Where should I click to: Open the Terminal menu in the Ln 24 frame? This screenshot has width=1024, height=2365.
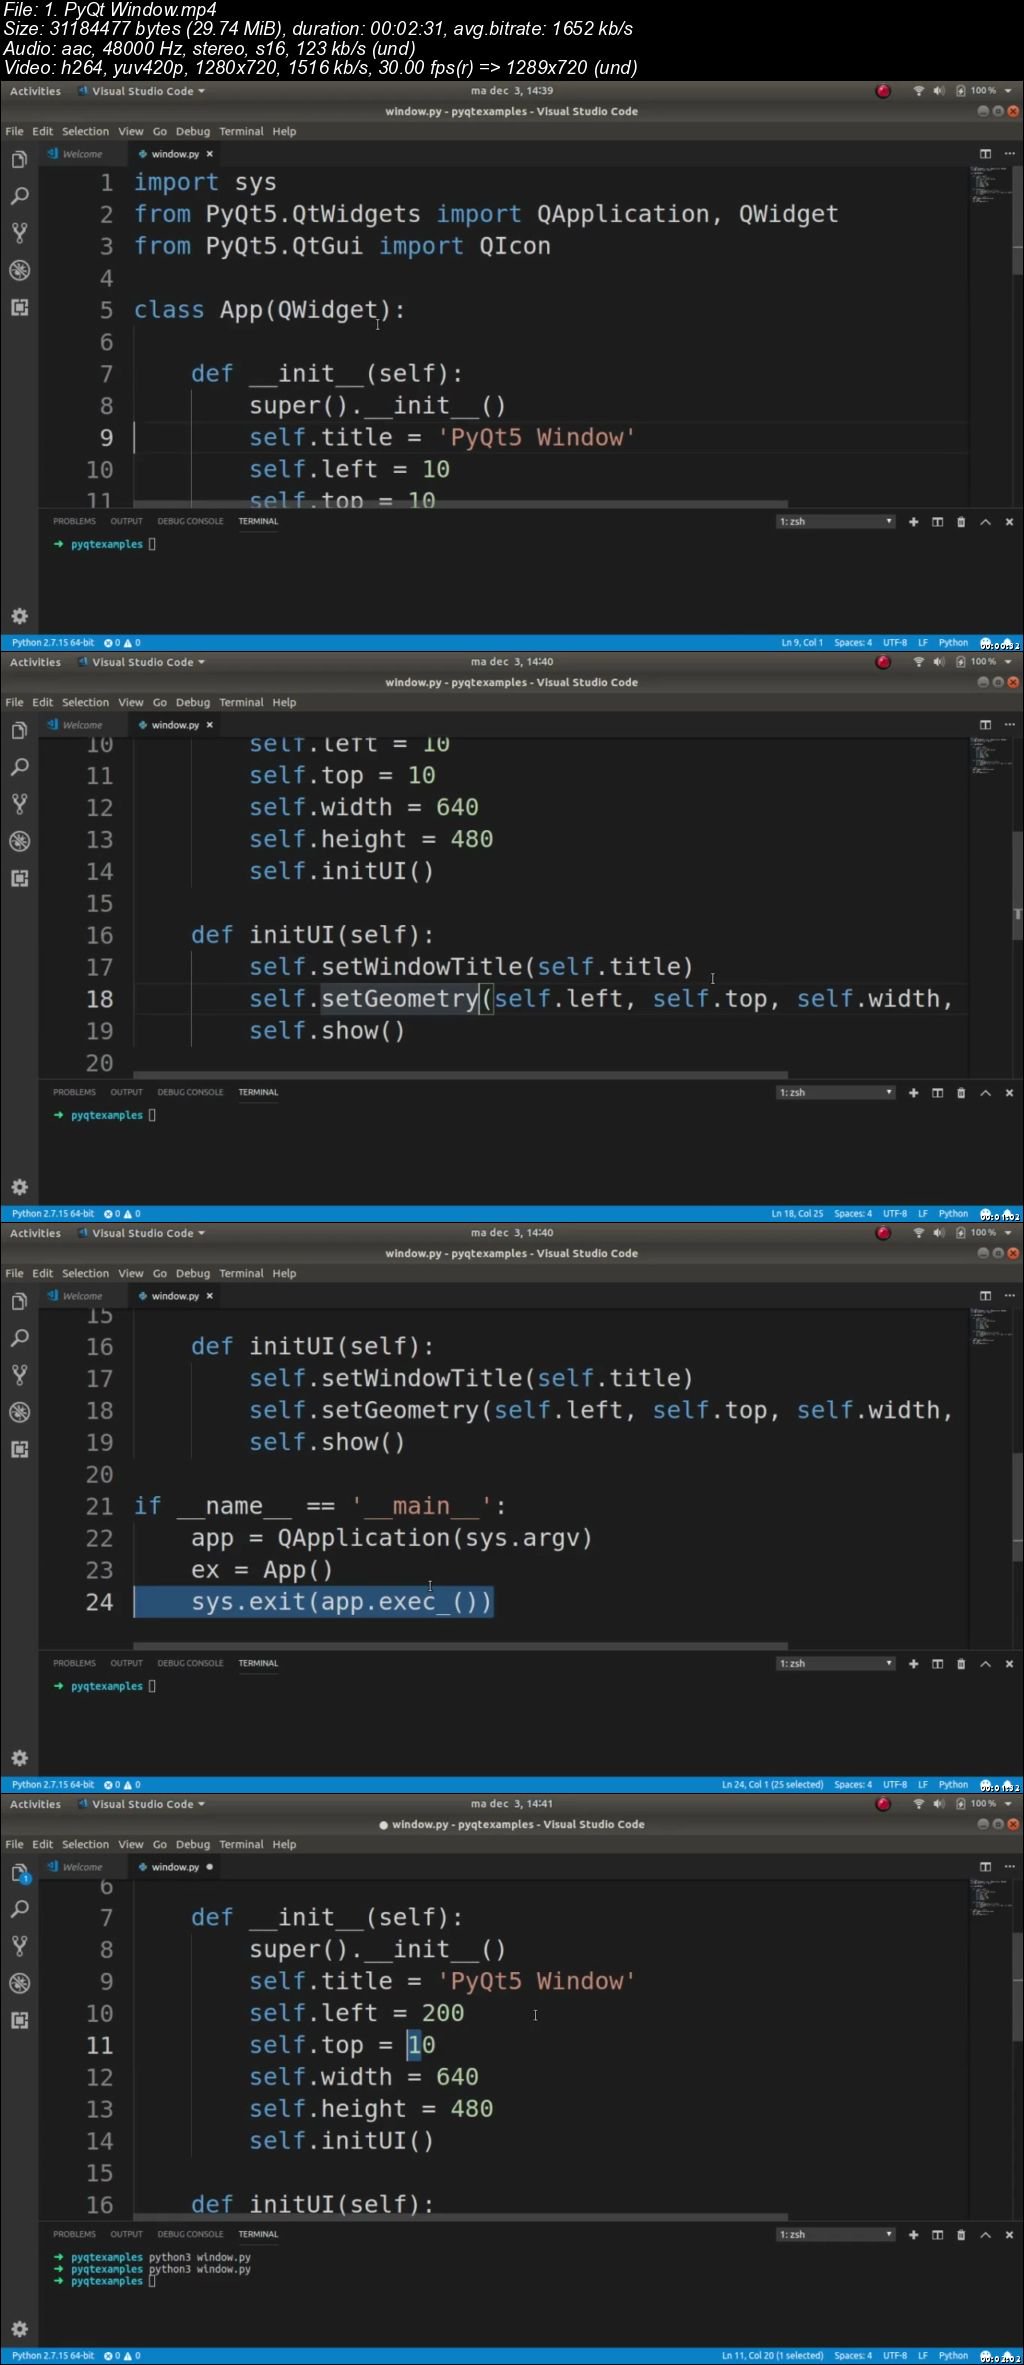tap(241, 1274)
